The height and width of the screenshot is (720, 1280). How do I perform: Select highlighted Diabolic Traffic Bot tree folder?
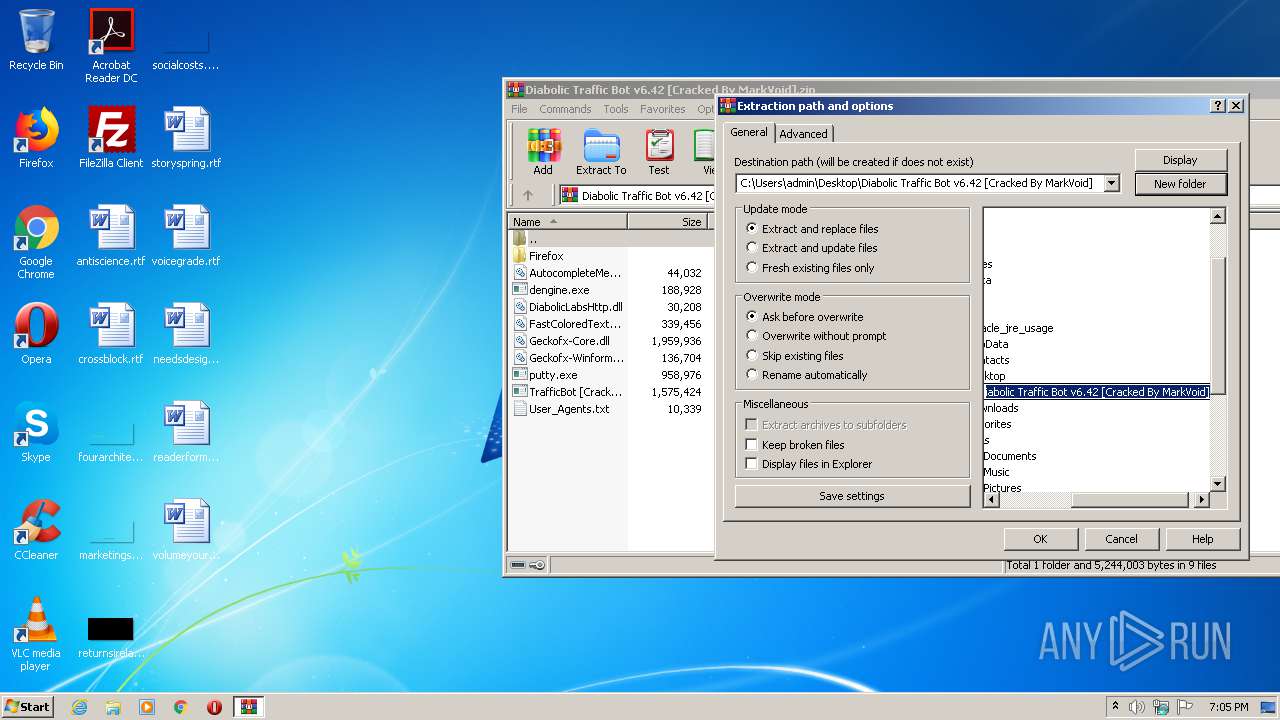pyautogui.click(x=1096, y=392)
